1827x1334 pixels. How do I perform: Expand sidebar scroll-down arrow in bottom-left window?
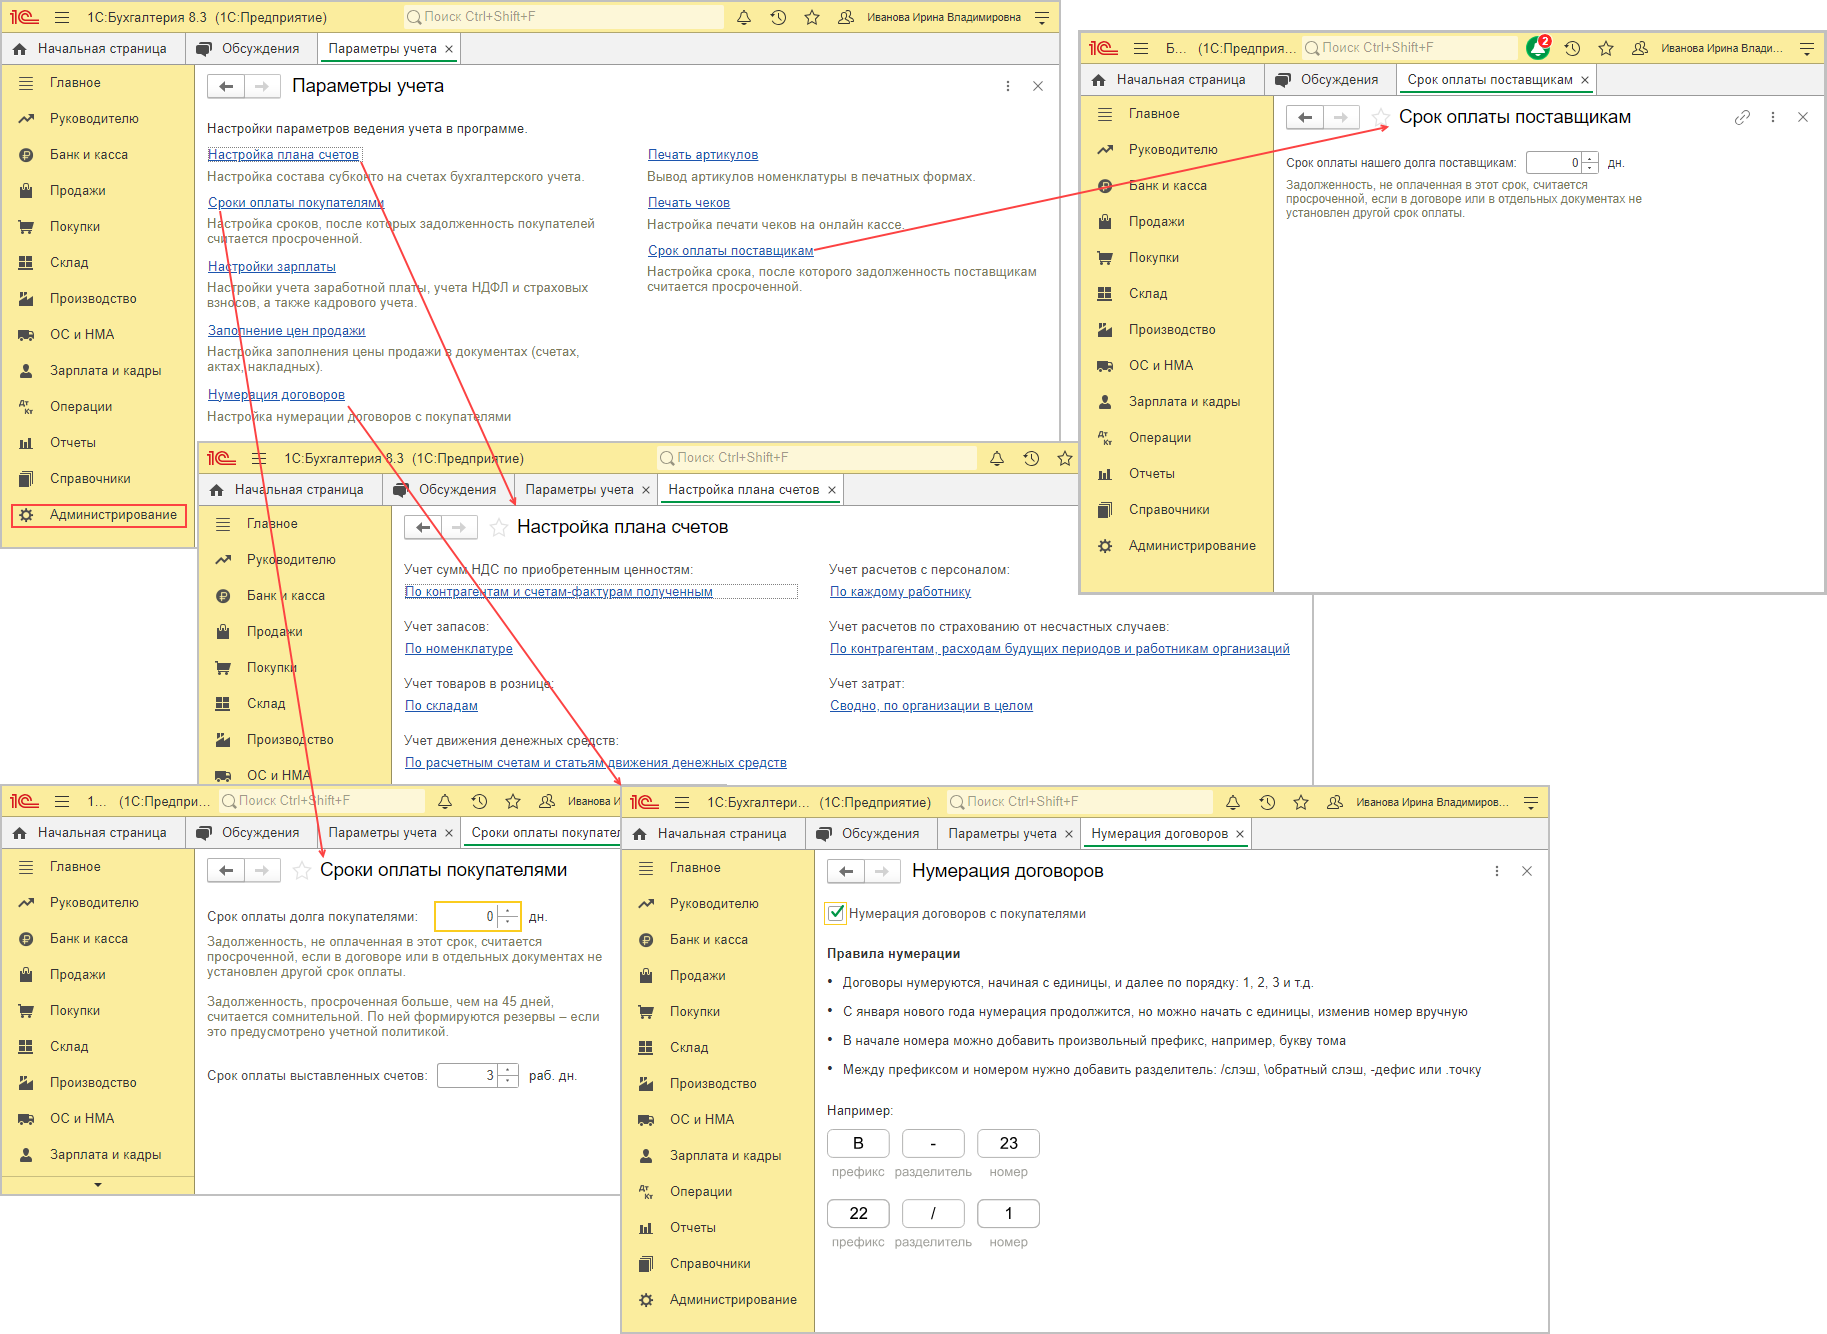pos(98,1185)
